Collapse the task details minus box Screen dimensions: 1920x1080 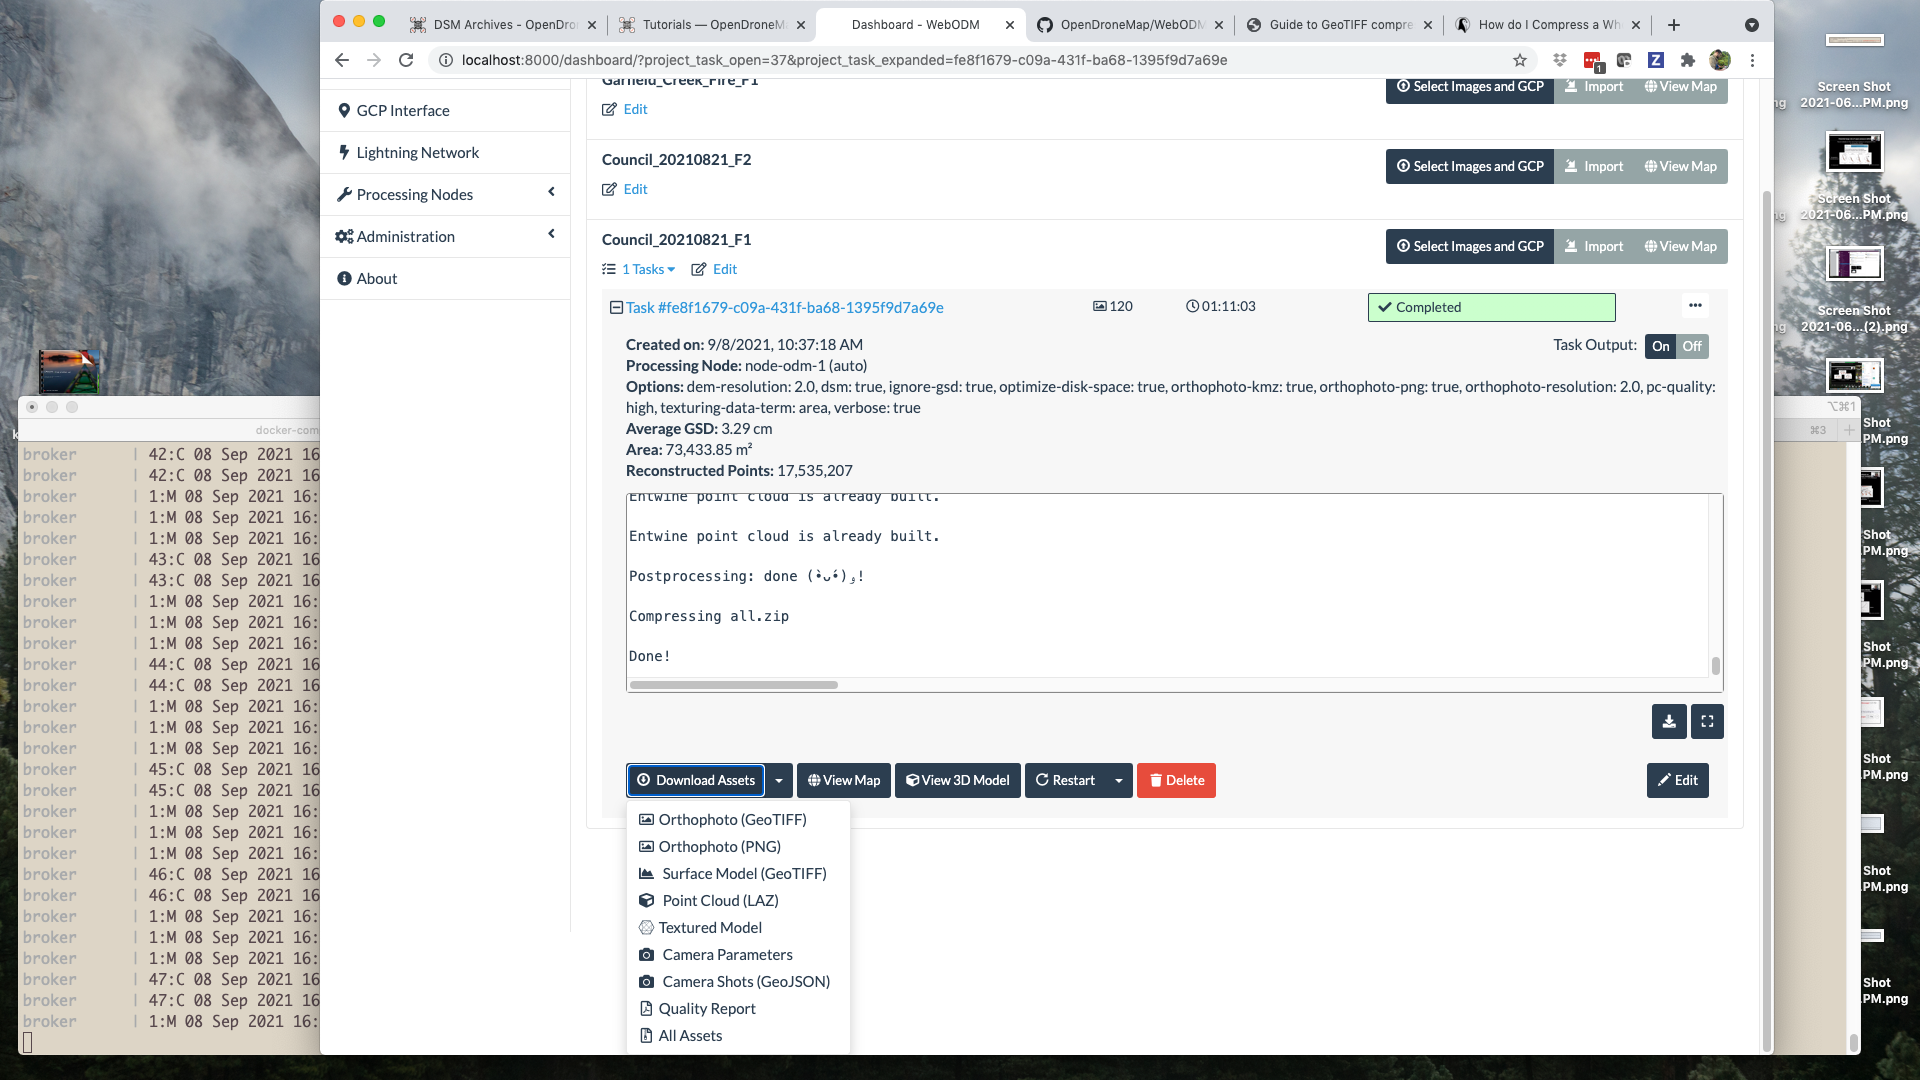(x=616, y=308)
